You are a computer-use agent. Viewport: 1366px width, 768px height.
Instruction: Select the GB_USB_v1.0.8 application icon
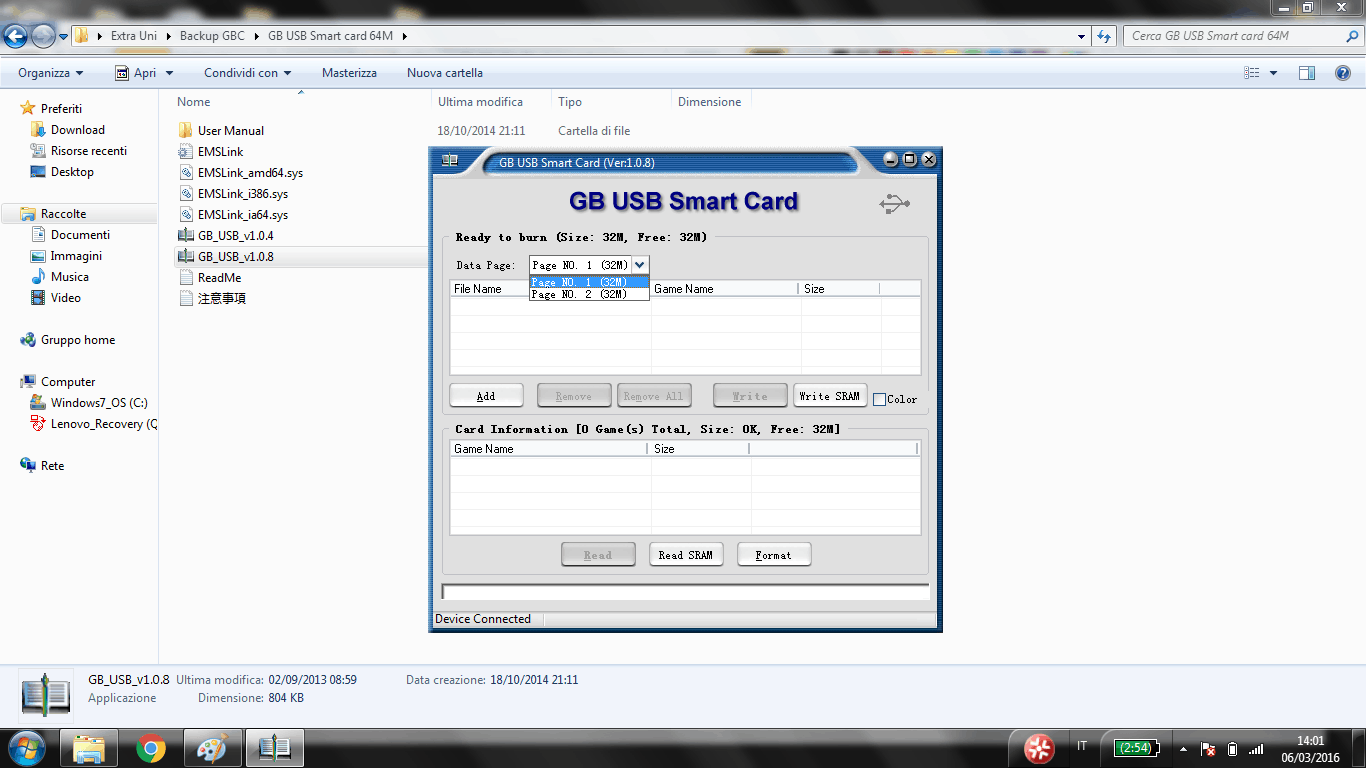[186, 257]
